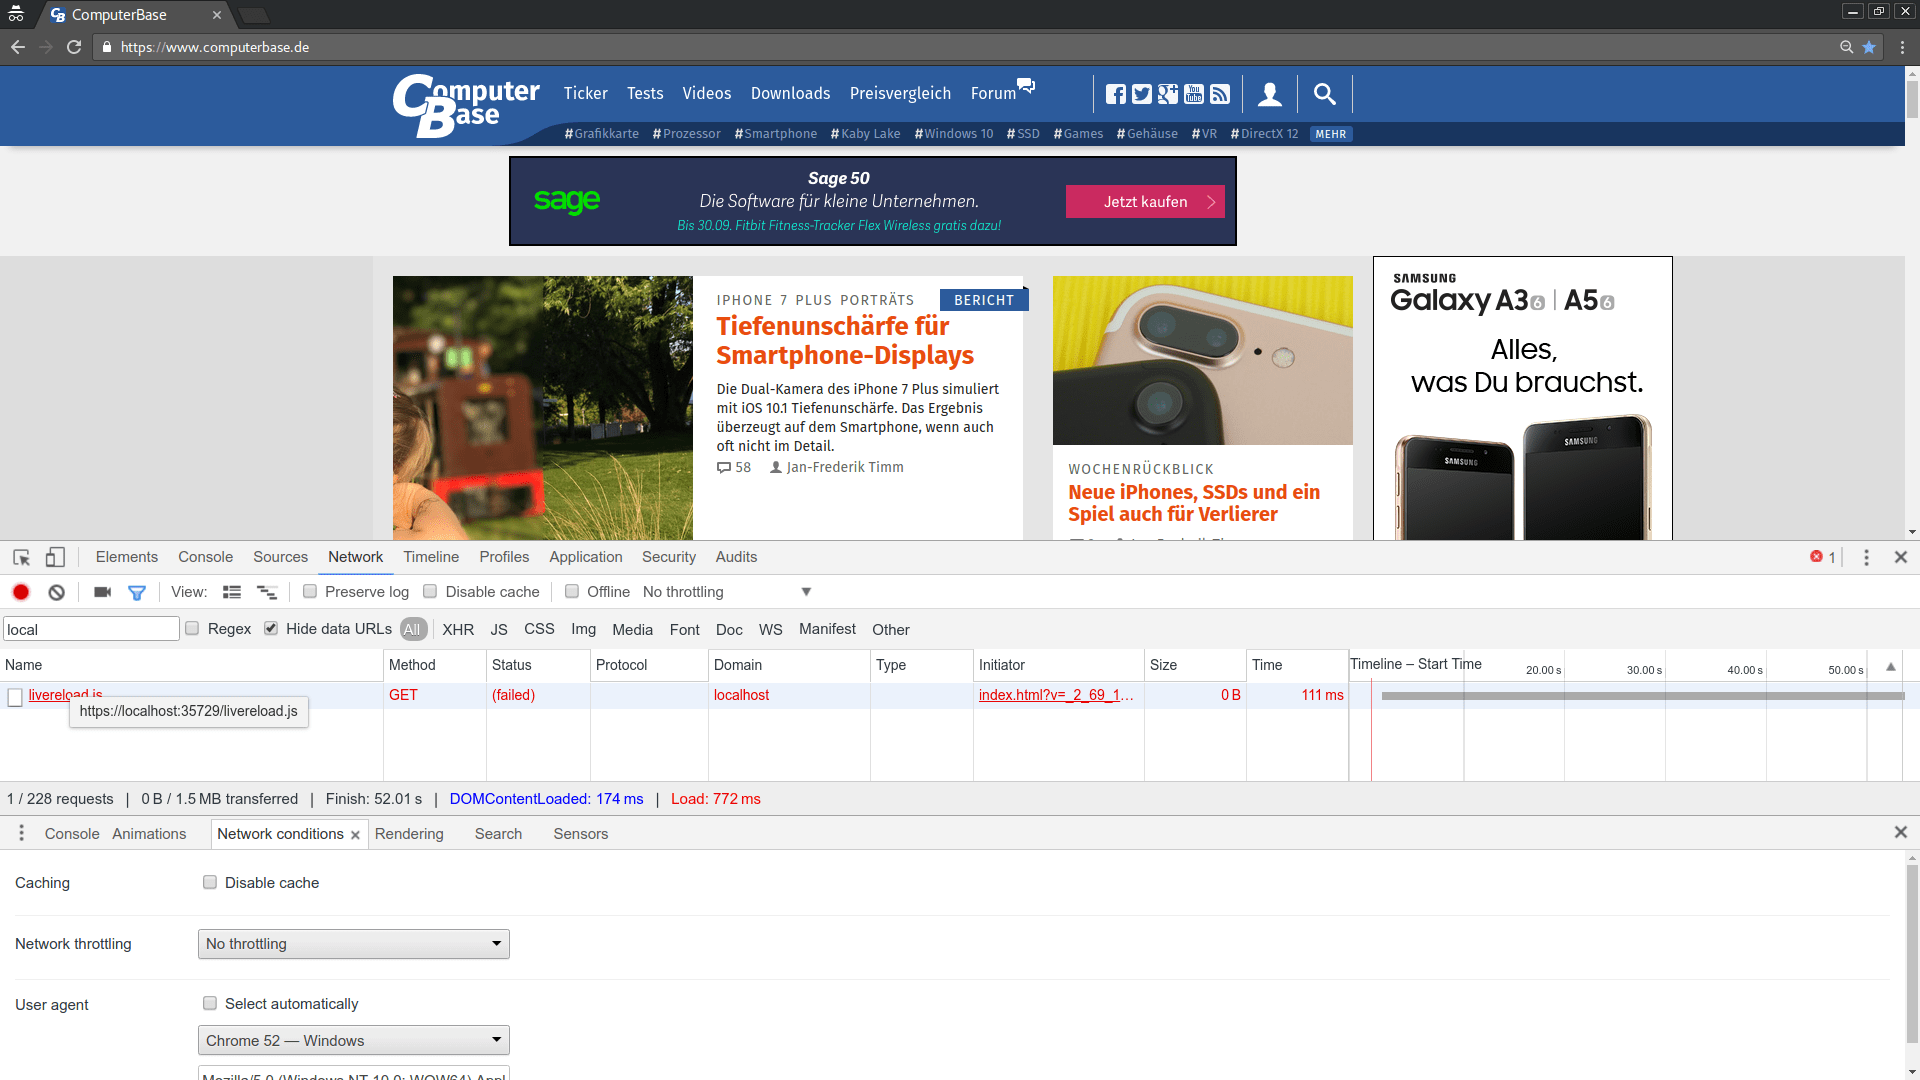Reload the page in the browser
The height and width of the screenshot is (1080, 1920).
point(74,47)
